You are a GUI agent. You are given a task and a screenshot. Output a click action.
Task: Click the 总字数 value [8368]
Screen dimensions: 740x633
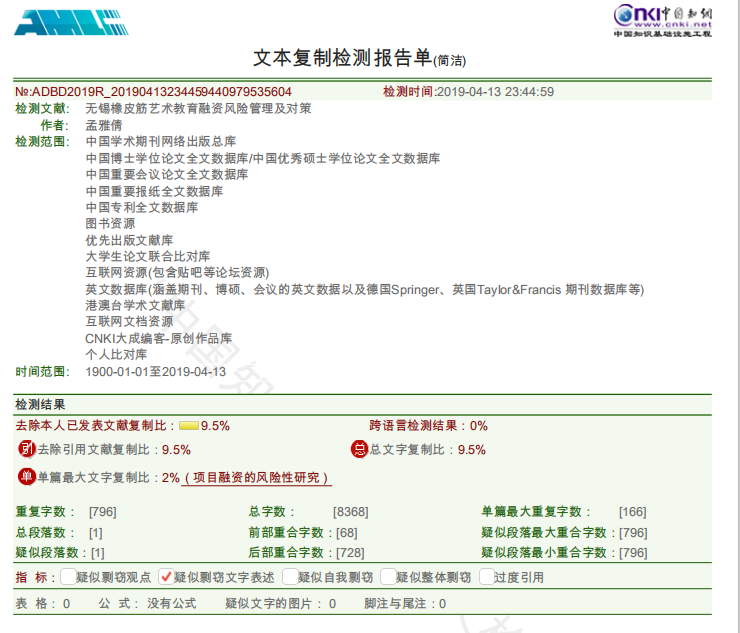351,512
